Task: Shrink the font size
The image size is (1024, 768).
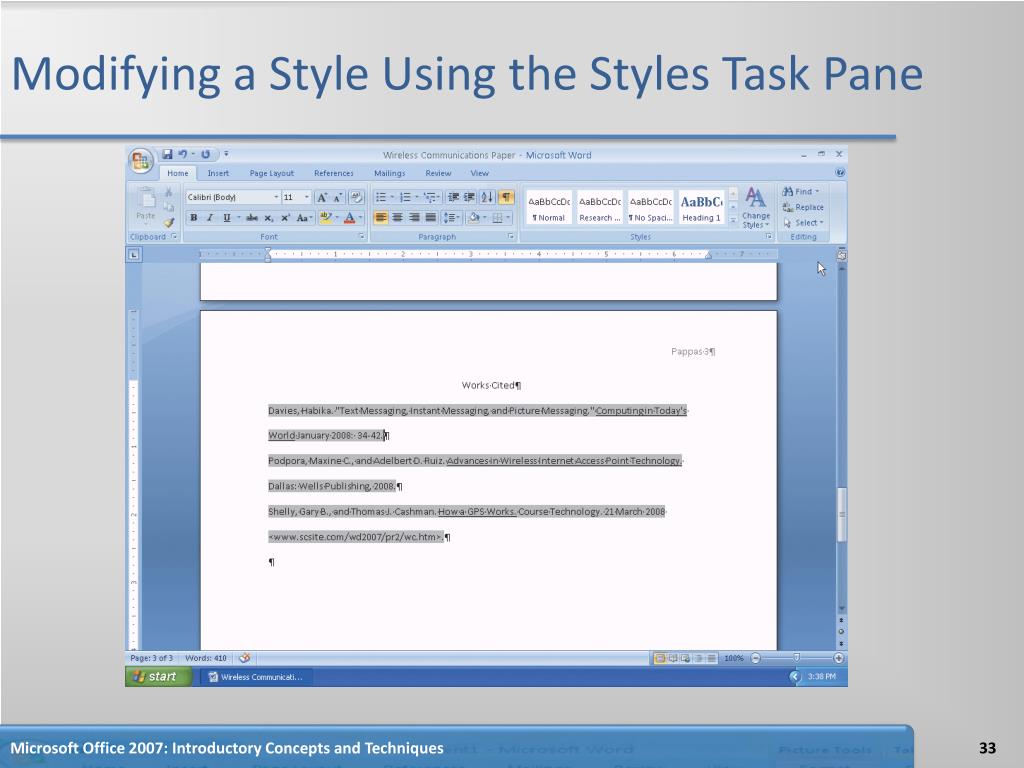Action: click(338, 197)
